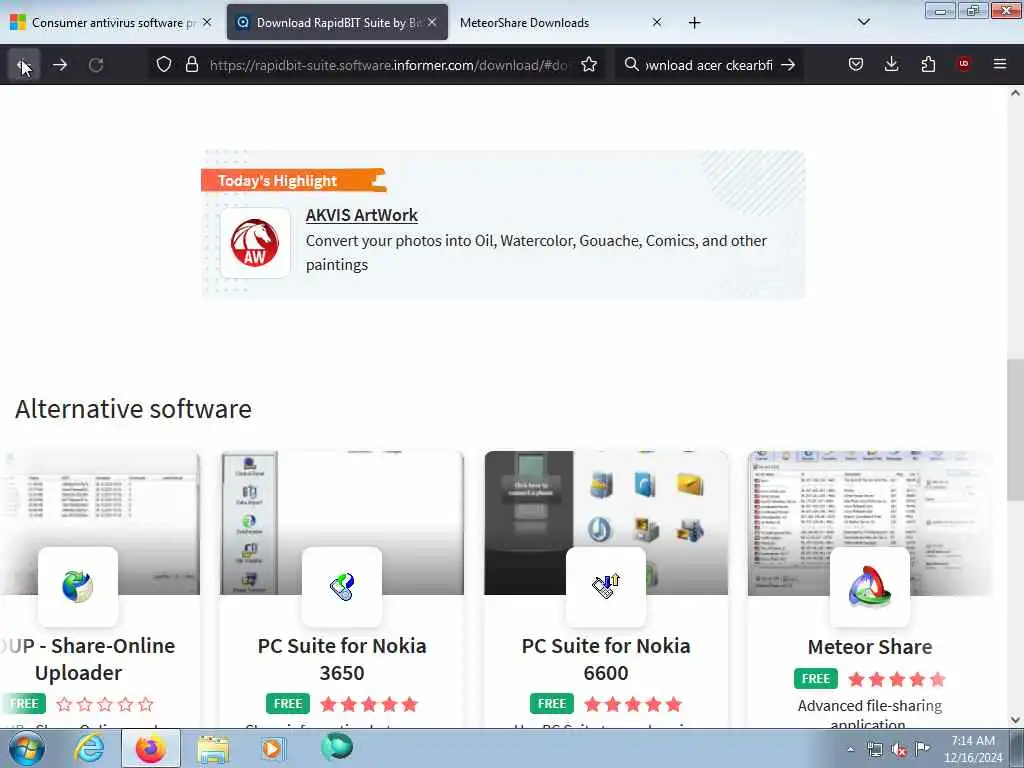Click the FREE badge under Nokia 3650
1024x768 pixels.
(x=288, y=704)
